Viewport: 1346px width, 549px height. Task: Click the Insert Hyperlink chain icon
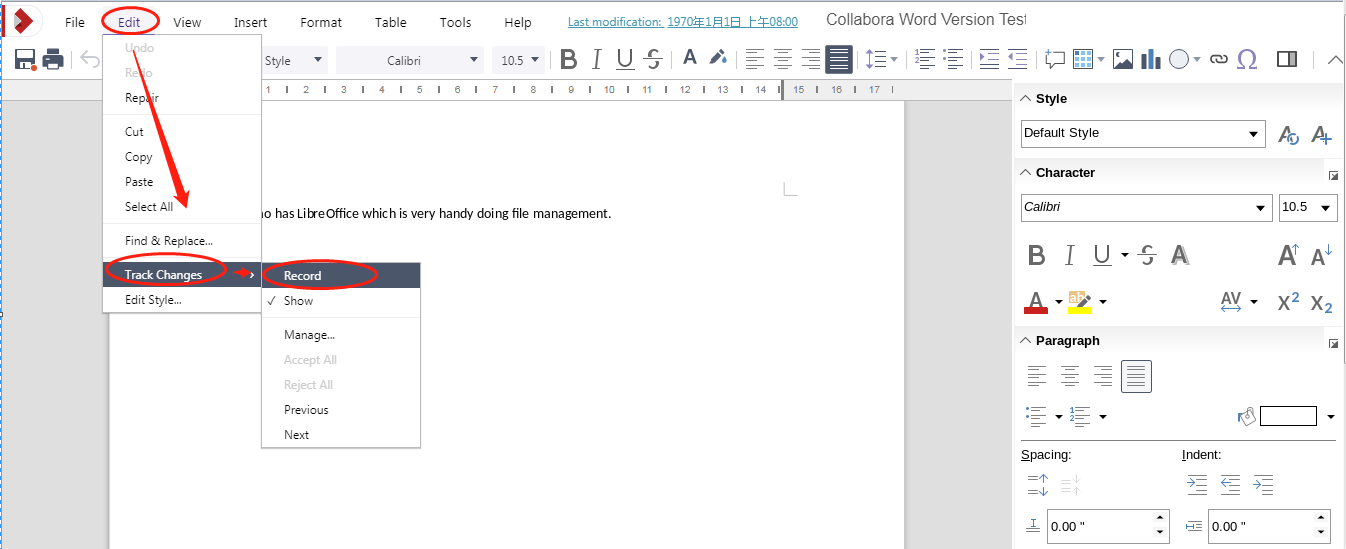pyautogui.click(x=1218, y=60)
